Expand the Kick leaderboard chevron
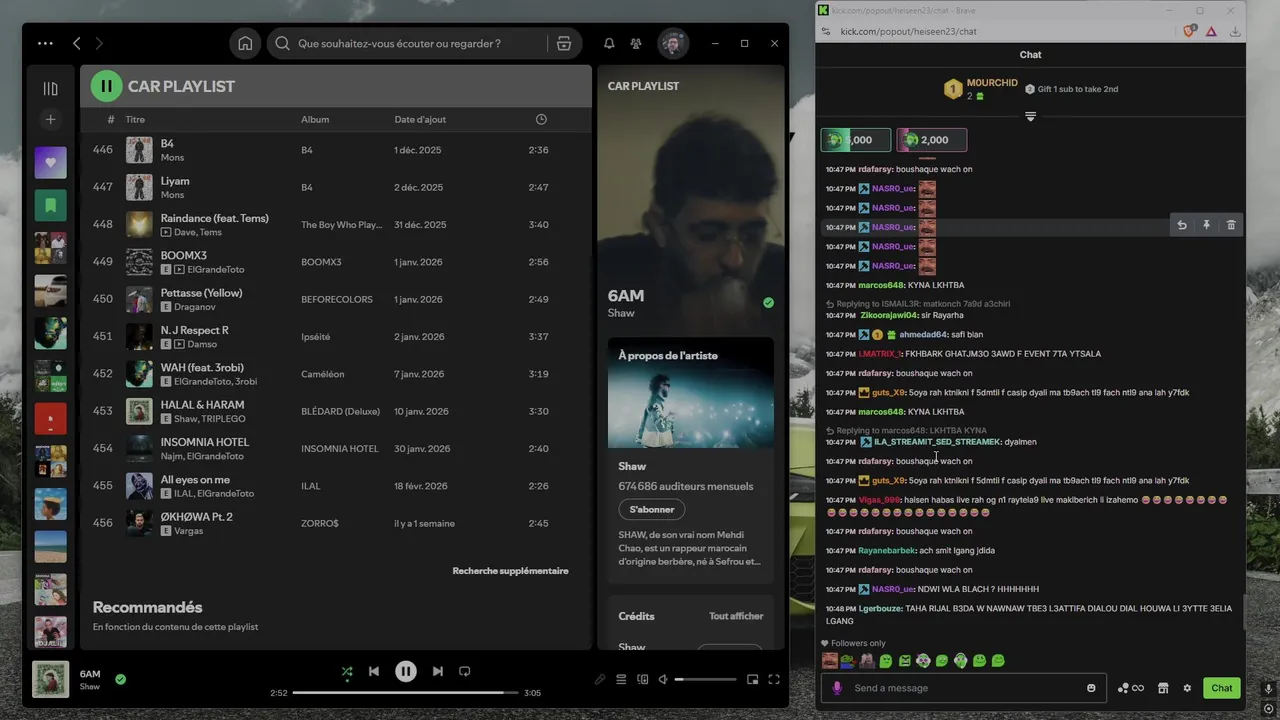The image size is (1280, 720). coord(1030,117)
